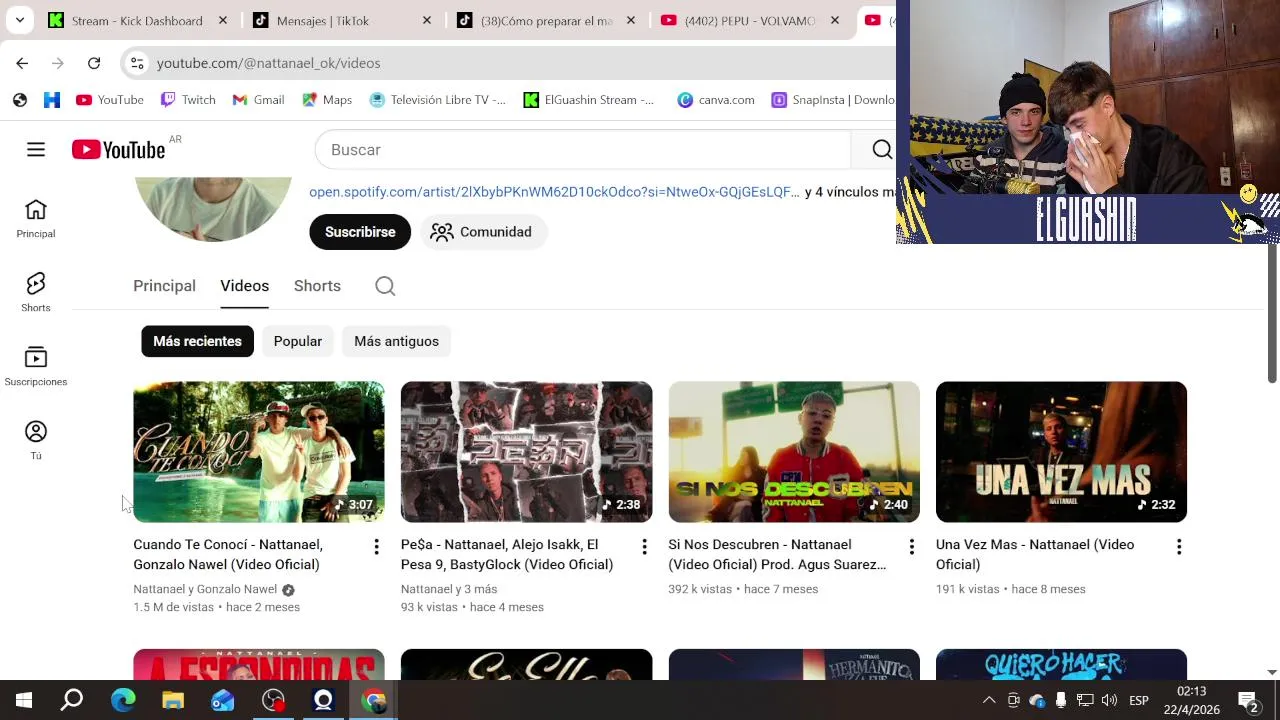The image size is (1280, 720).
Task: Play the Si Nos Descubren thumbnail
Action: (794, 452)
